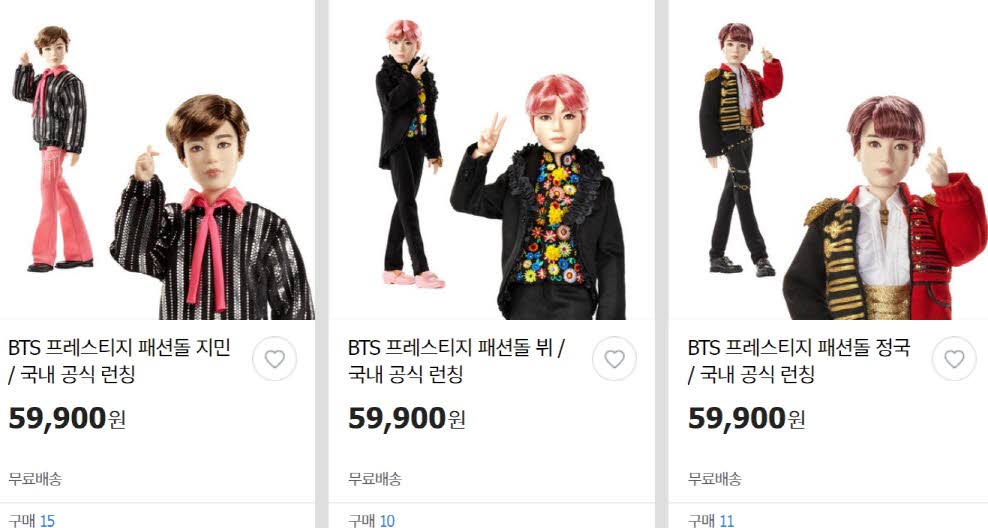Image resolution: width=988 pixels, height=528 pixels.
Task: Select the Jungkook doll's 59,900원 price
Action: pyautogui.click(x=747, y=418)
